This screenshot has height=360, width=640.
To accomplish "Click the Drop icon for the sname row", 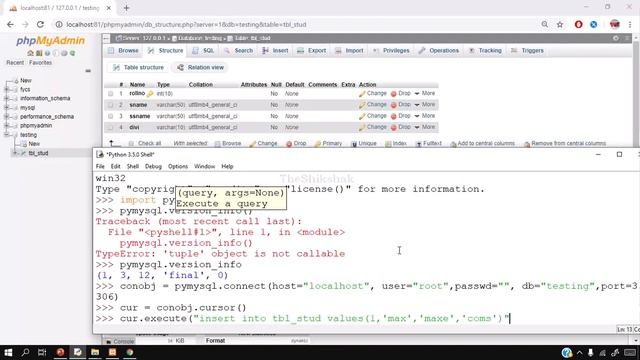I will [x=393, y=105].
